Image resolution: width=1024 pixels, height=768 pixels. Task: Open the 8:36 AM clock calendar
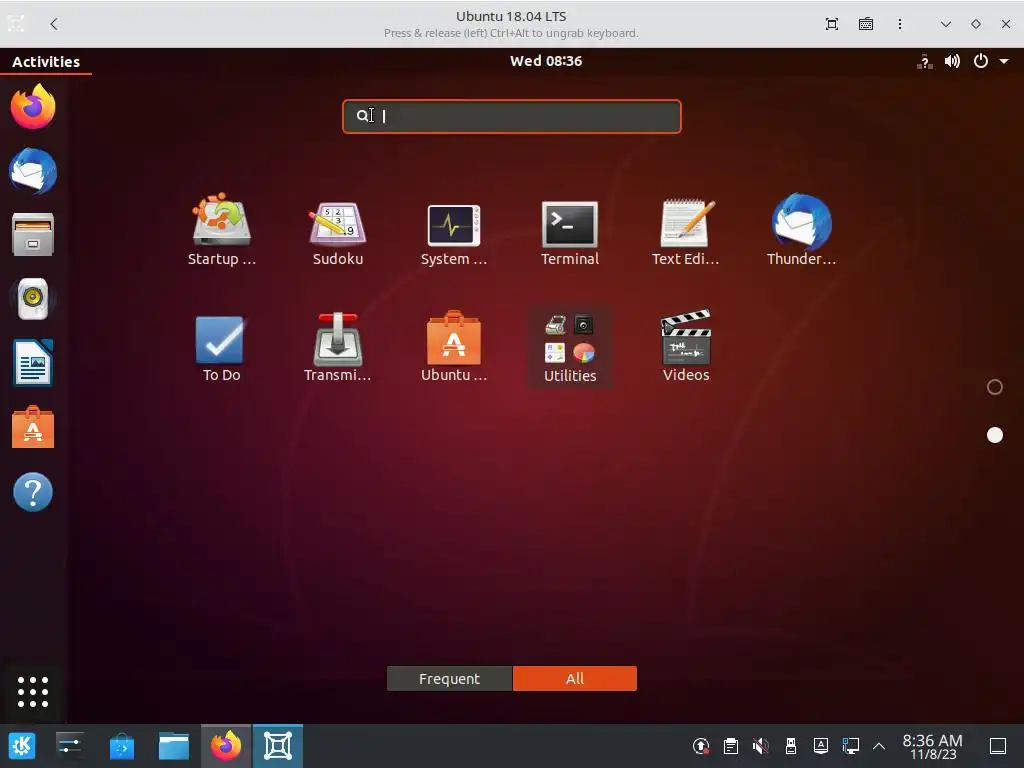pos(933,746)
